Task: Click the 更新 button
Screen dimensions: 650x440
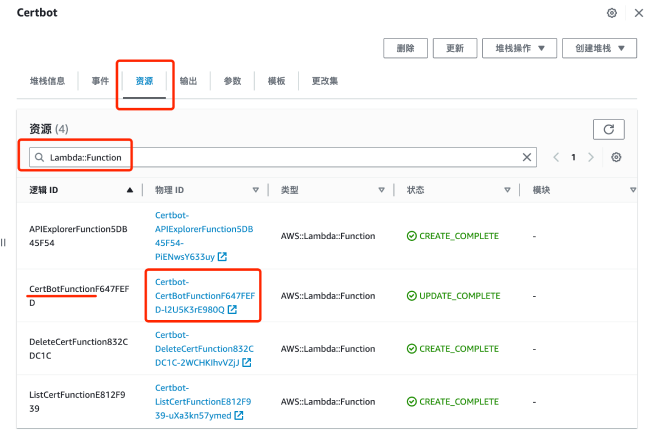Action: [x=455, y=48]
